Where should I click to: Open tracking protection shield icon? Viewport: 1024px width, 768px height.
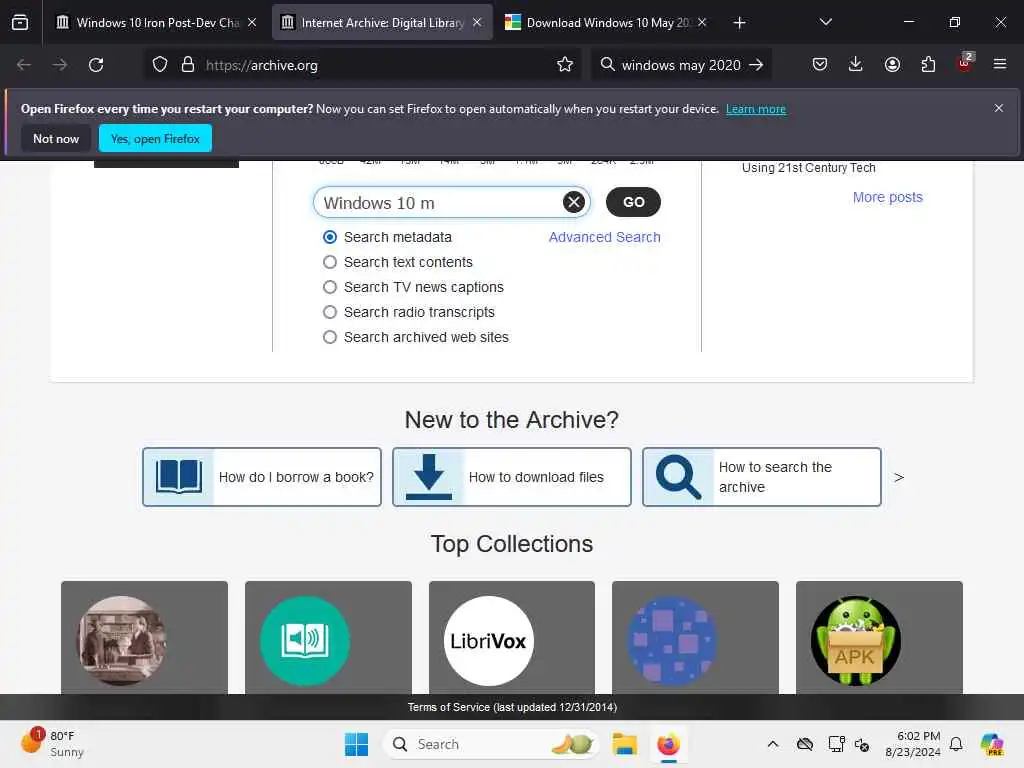point(160,65)
